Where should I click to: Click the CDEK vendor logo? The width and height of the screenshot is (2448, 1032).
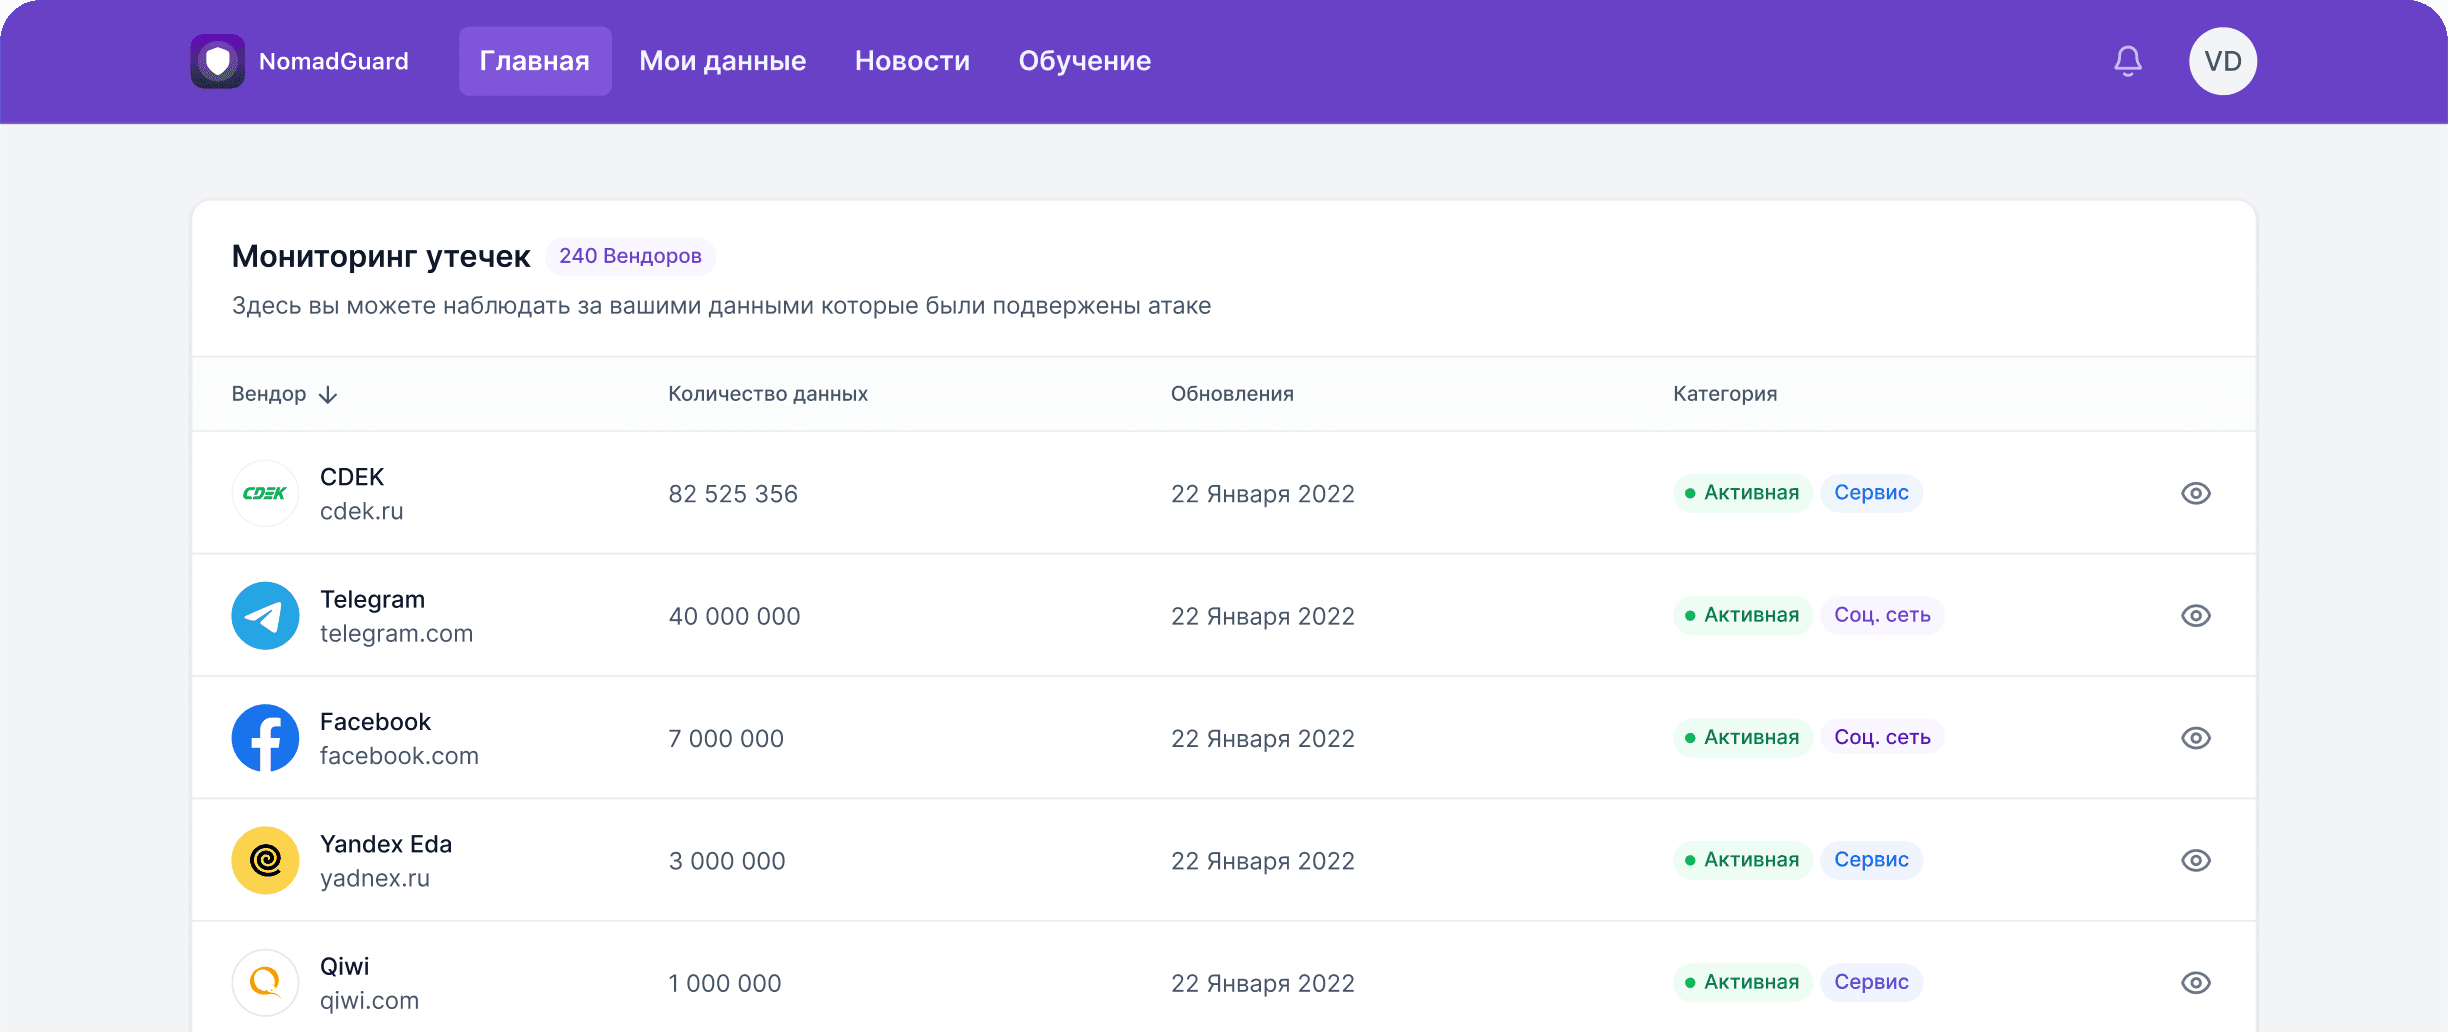(265, 493)
